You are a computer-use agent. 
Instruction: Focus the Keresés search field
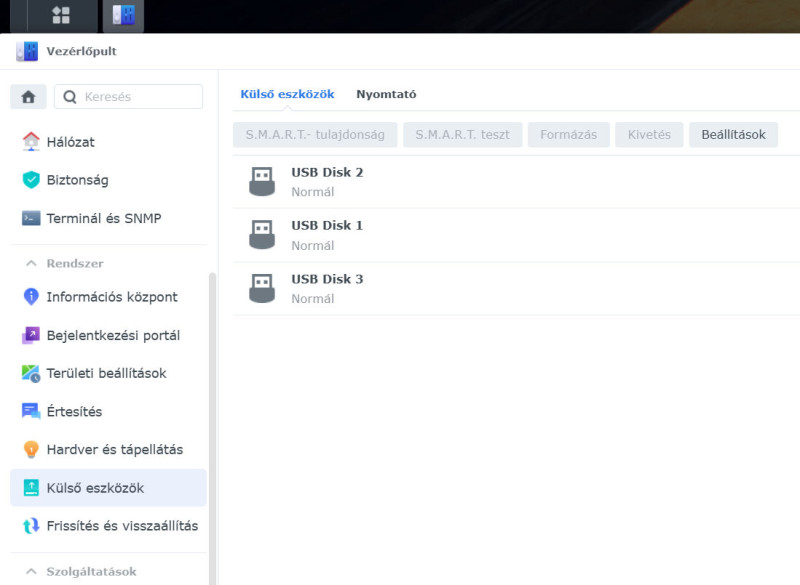[129, 96]
